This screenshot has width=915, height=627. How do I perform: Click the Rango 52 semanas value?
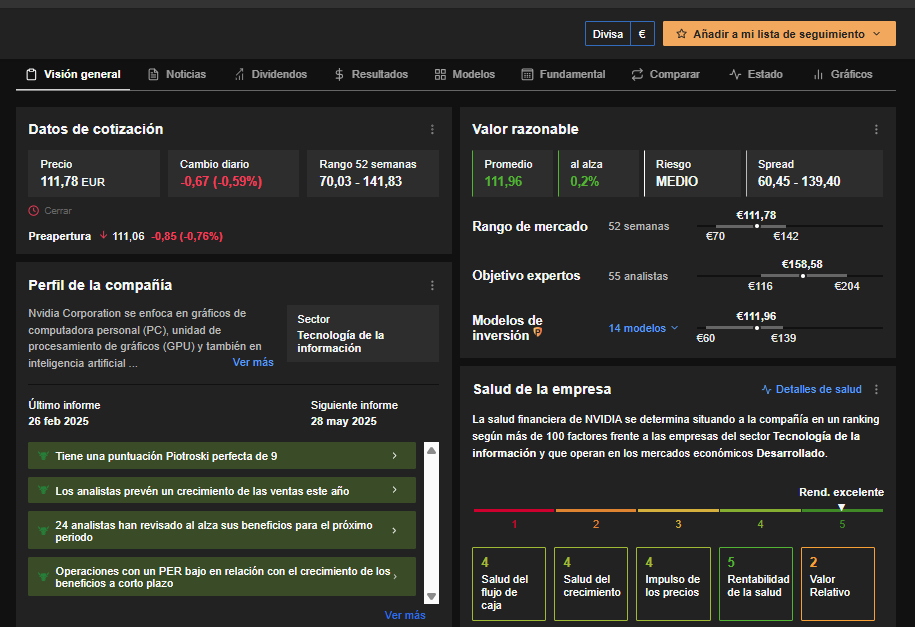click(x=361, y=182)
